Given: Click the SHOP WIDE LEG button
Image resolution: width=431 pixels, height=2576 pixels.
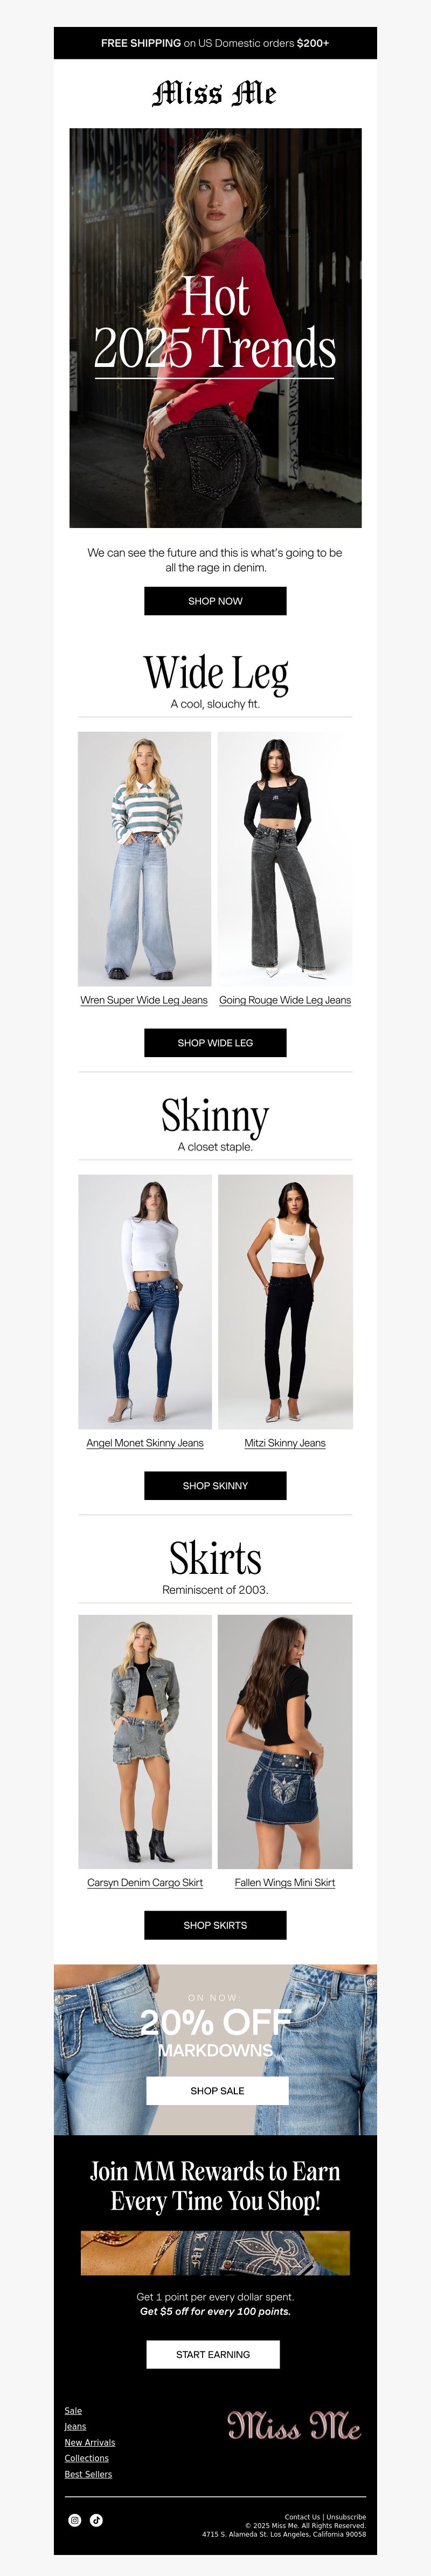Looking at the screenshot, I should [x=215, y=1043].
